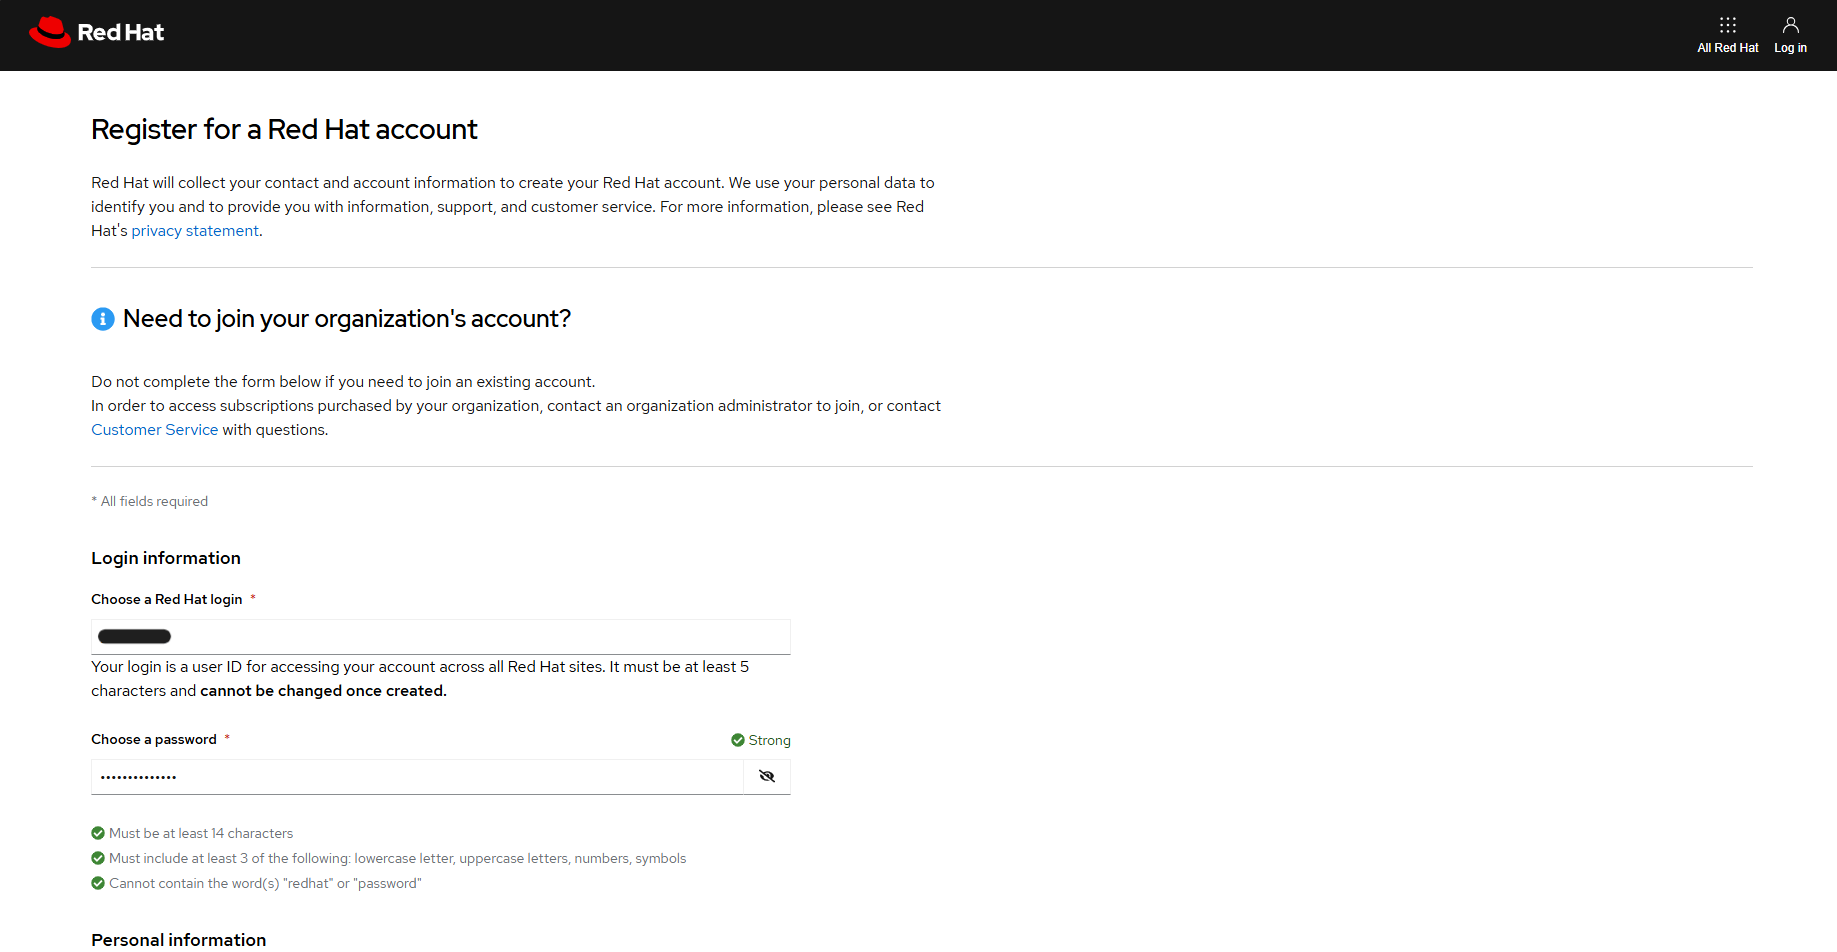Click the Choose a Red Hat login label

click(167, 599)
